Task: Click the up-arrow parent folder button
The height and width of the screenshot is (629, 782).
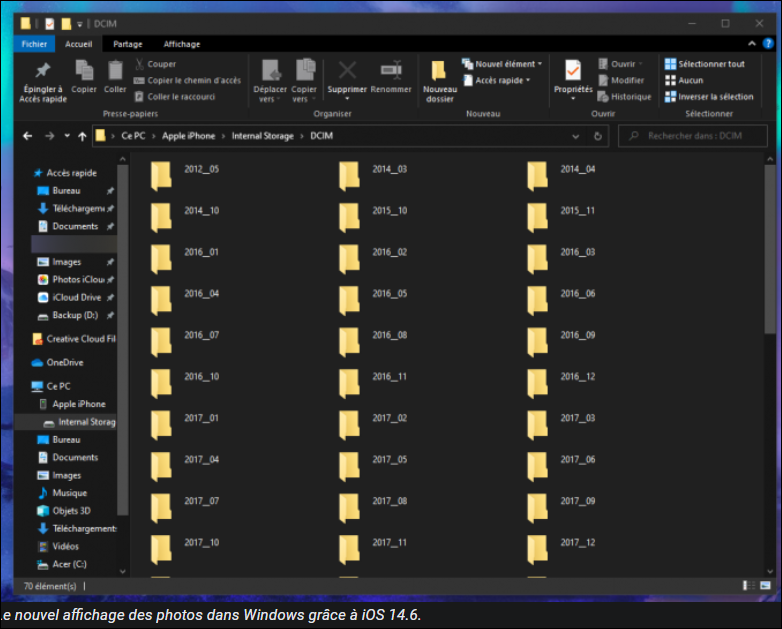Action: (x=82, y=136)
